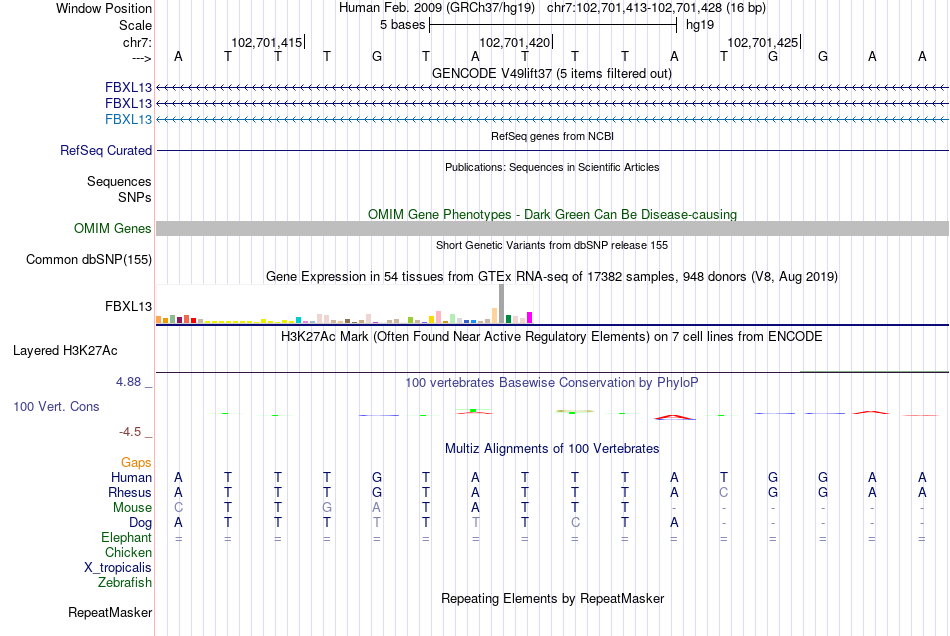This screenshot has width=950, height=636.
Task: Open Gene Expression in 54 tissues title
Action: [552, 276]
